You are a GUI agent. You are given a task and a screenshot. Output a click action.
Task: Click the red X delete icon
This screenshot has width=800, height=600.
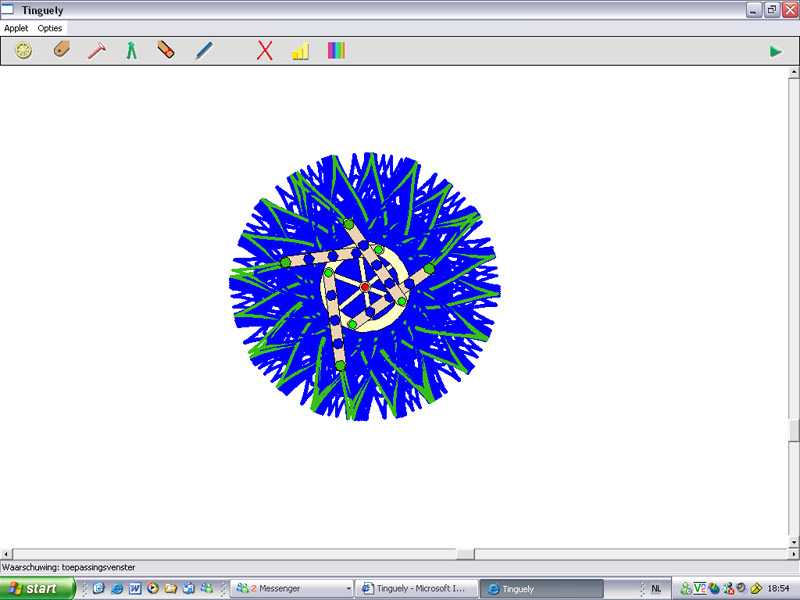coord(265,50)
